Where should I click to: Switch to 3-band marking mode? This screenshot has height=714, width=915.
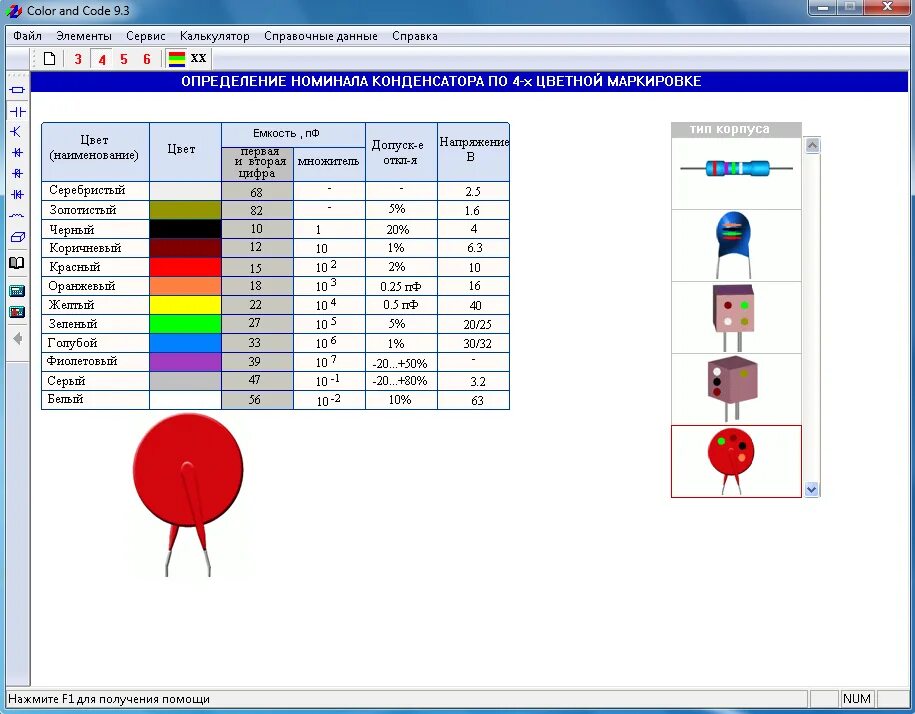78,59
